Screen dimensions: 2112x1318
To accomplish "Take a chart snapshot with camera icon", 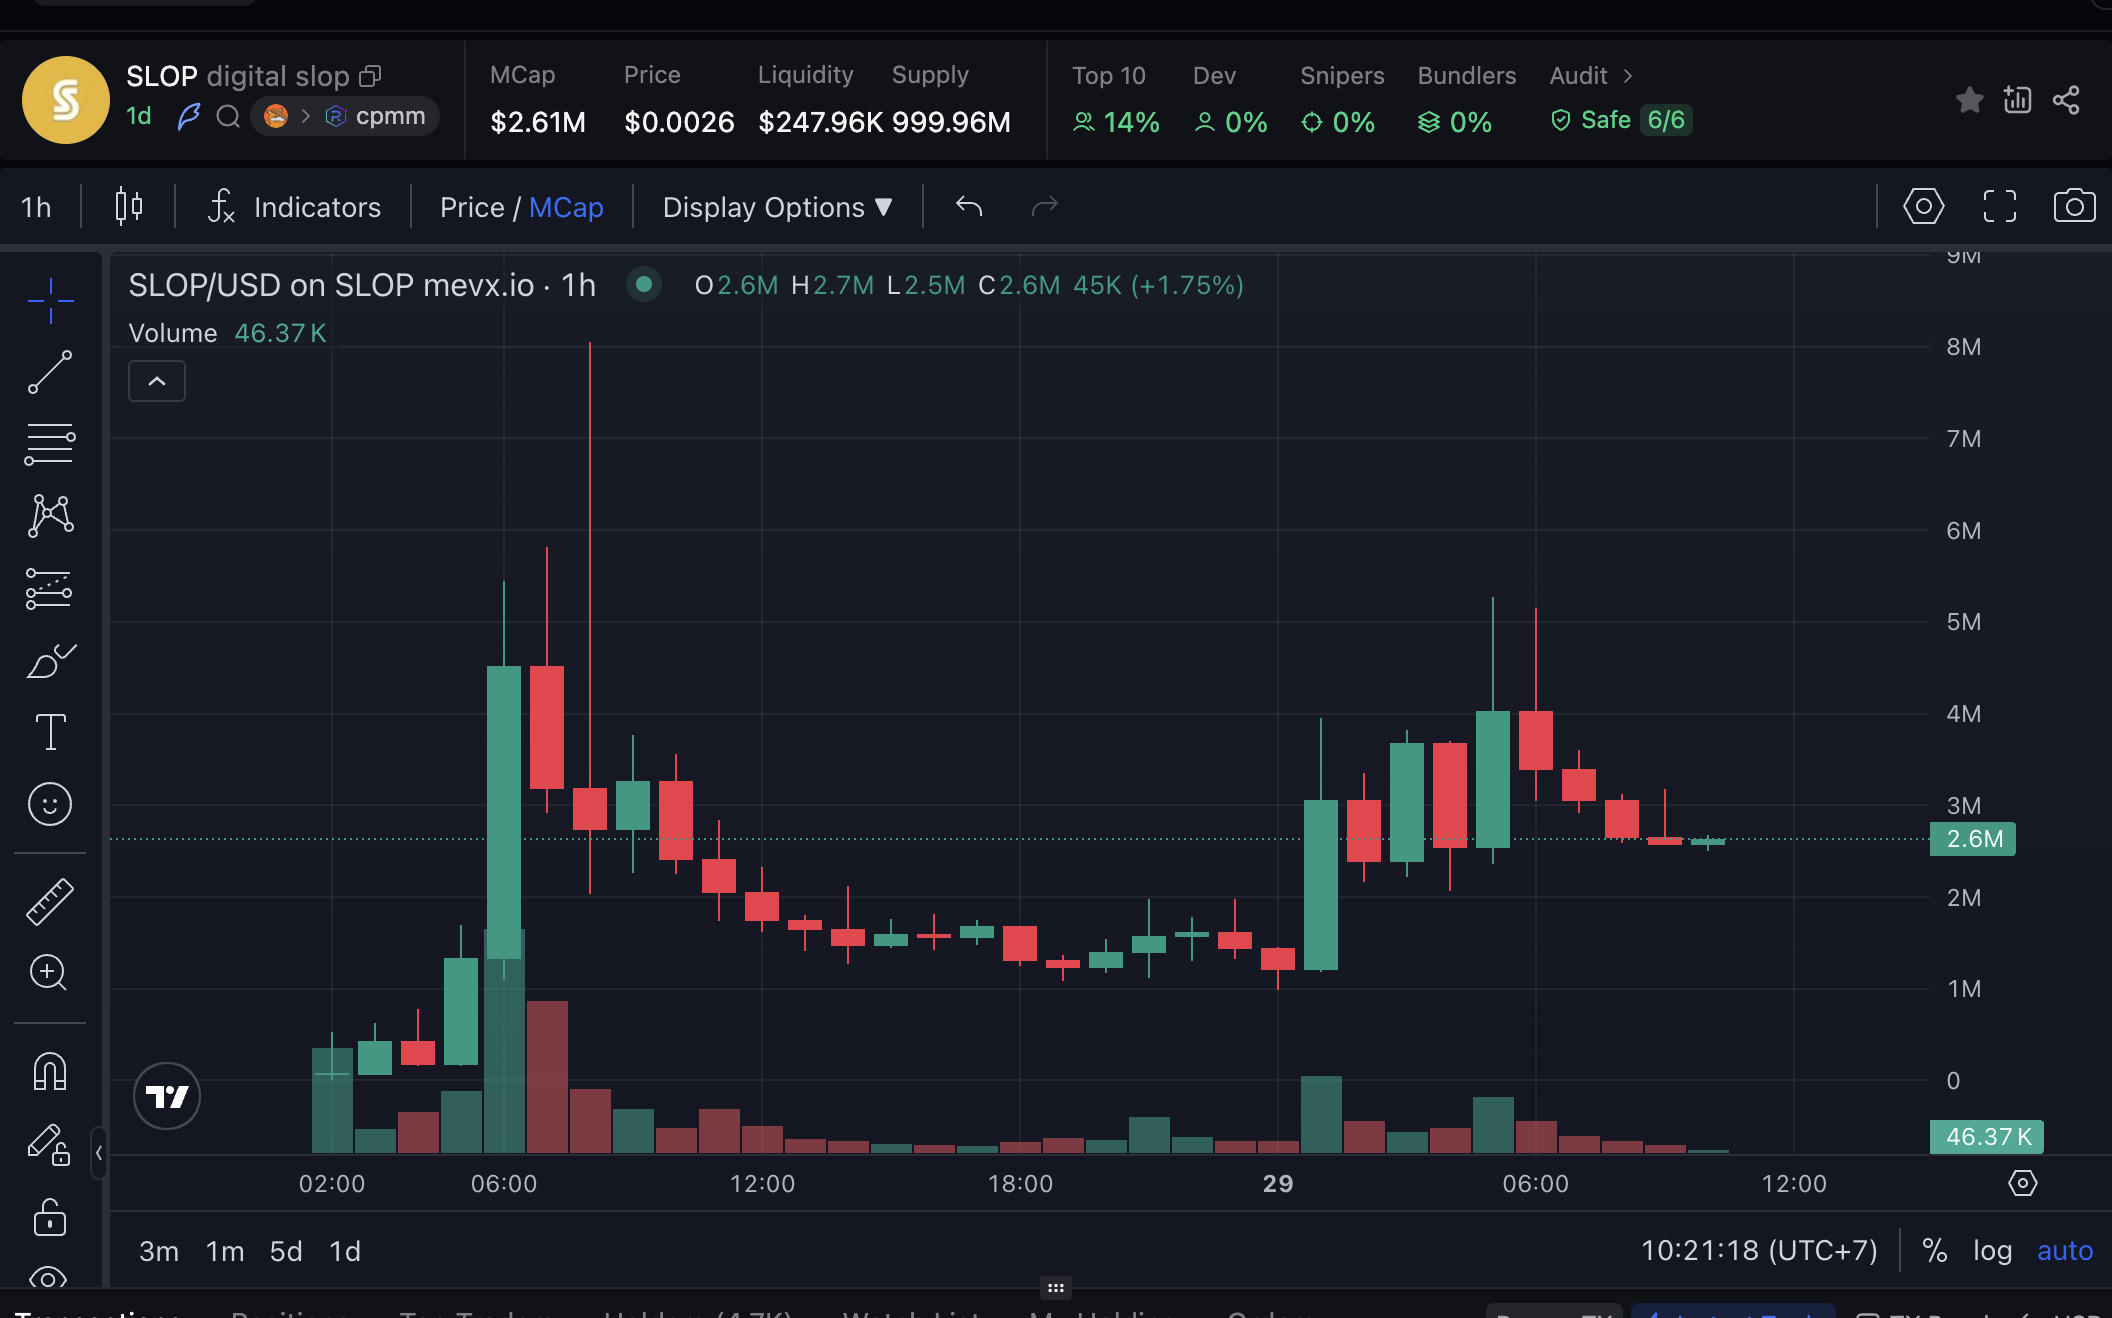I will pyautogui.click(x=2075, y=207).
